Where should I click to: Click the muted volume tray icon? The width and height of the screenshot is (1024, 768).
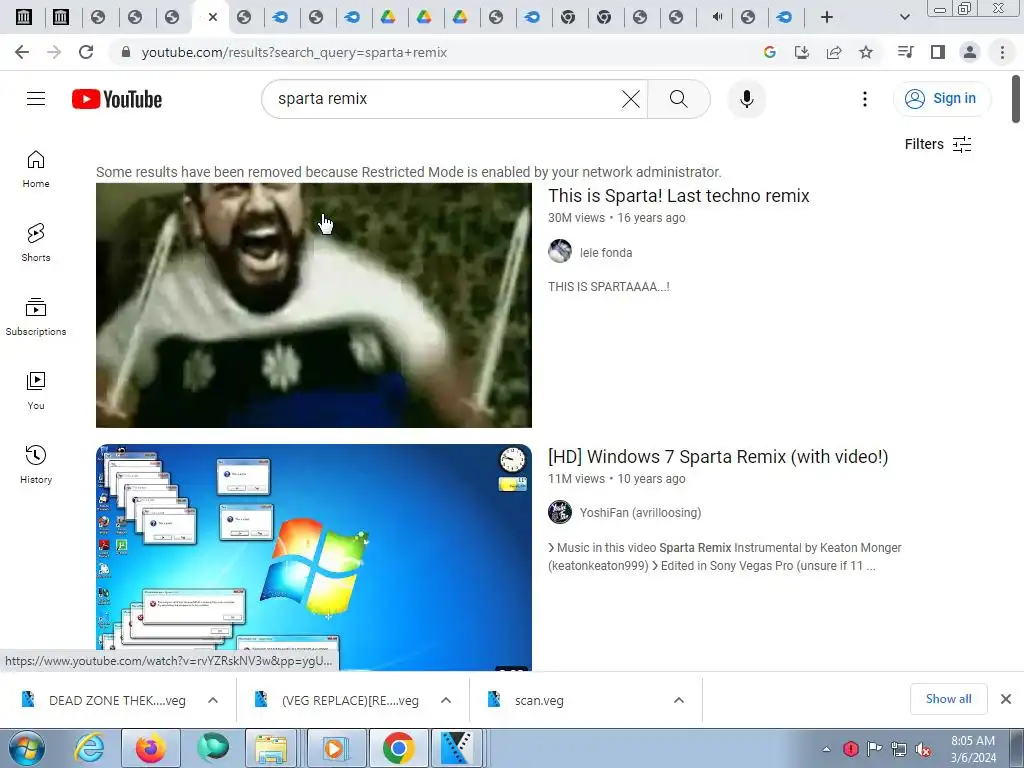[922, 749]
